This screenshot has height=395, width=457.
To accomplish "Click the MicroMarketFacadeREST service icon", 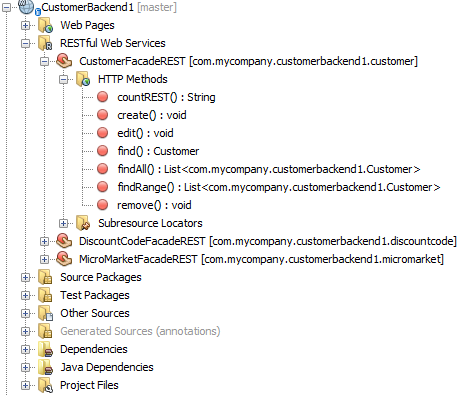I will click(x=64, y=259).
